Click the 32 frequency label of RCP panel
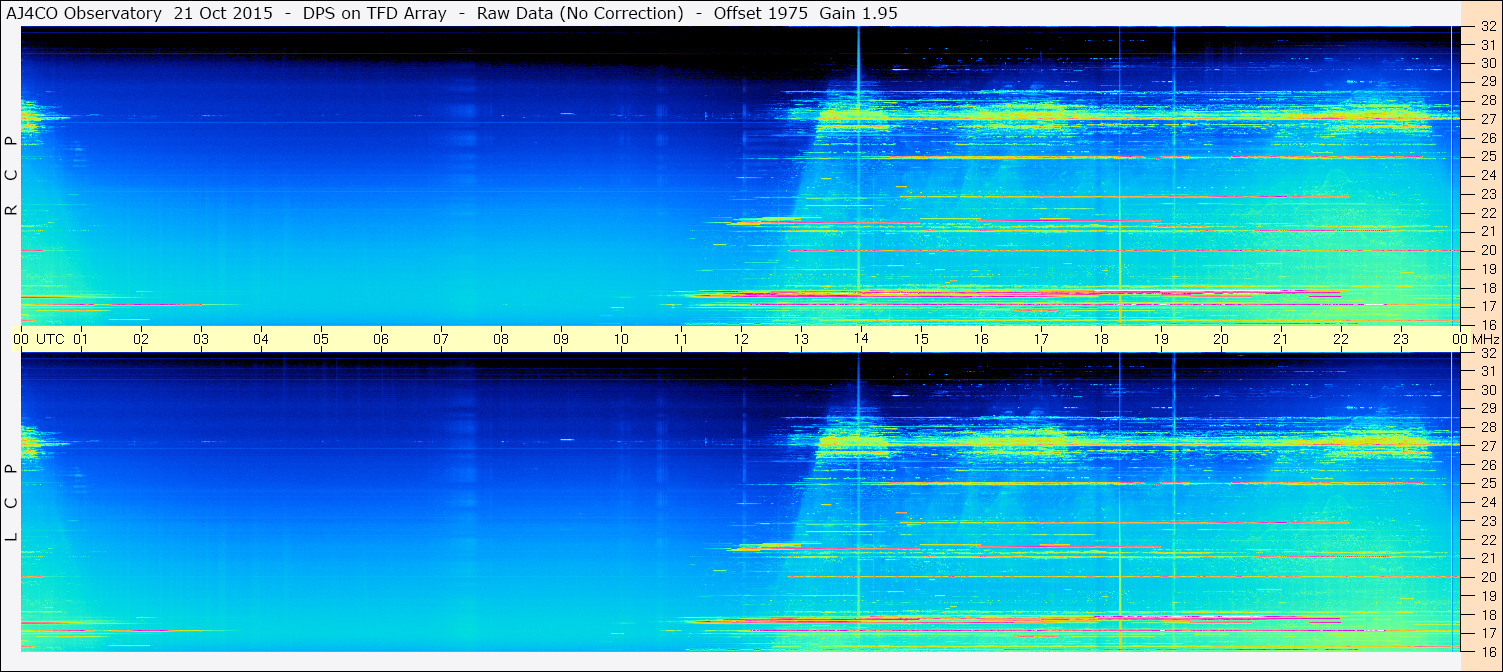Image resolution: width=1503 pixels, height=672 pixels. (x=1488, y=27)
